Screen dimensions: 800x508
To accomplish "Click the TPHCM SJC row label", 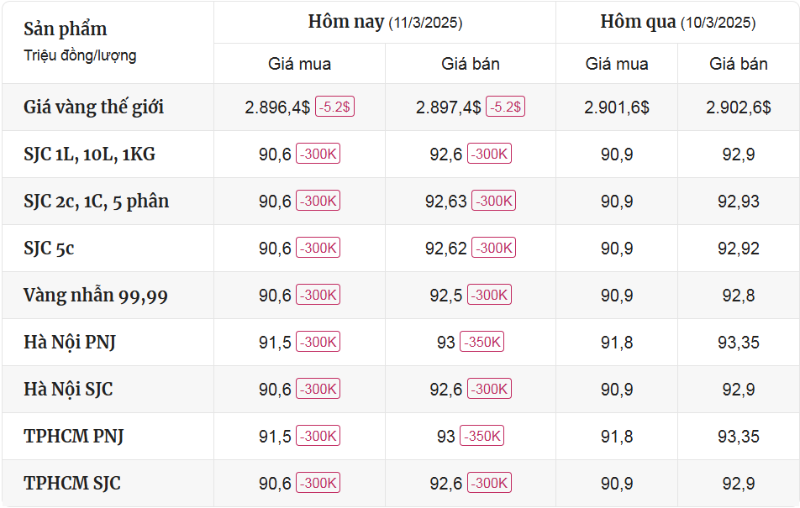I will [72, 483].
